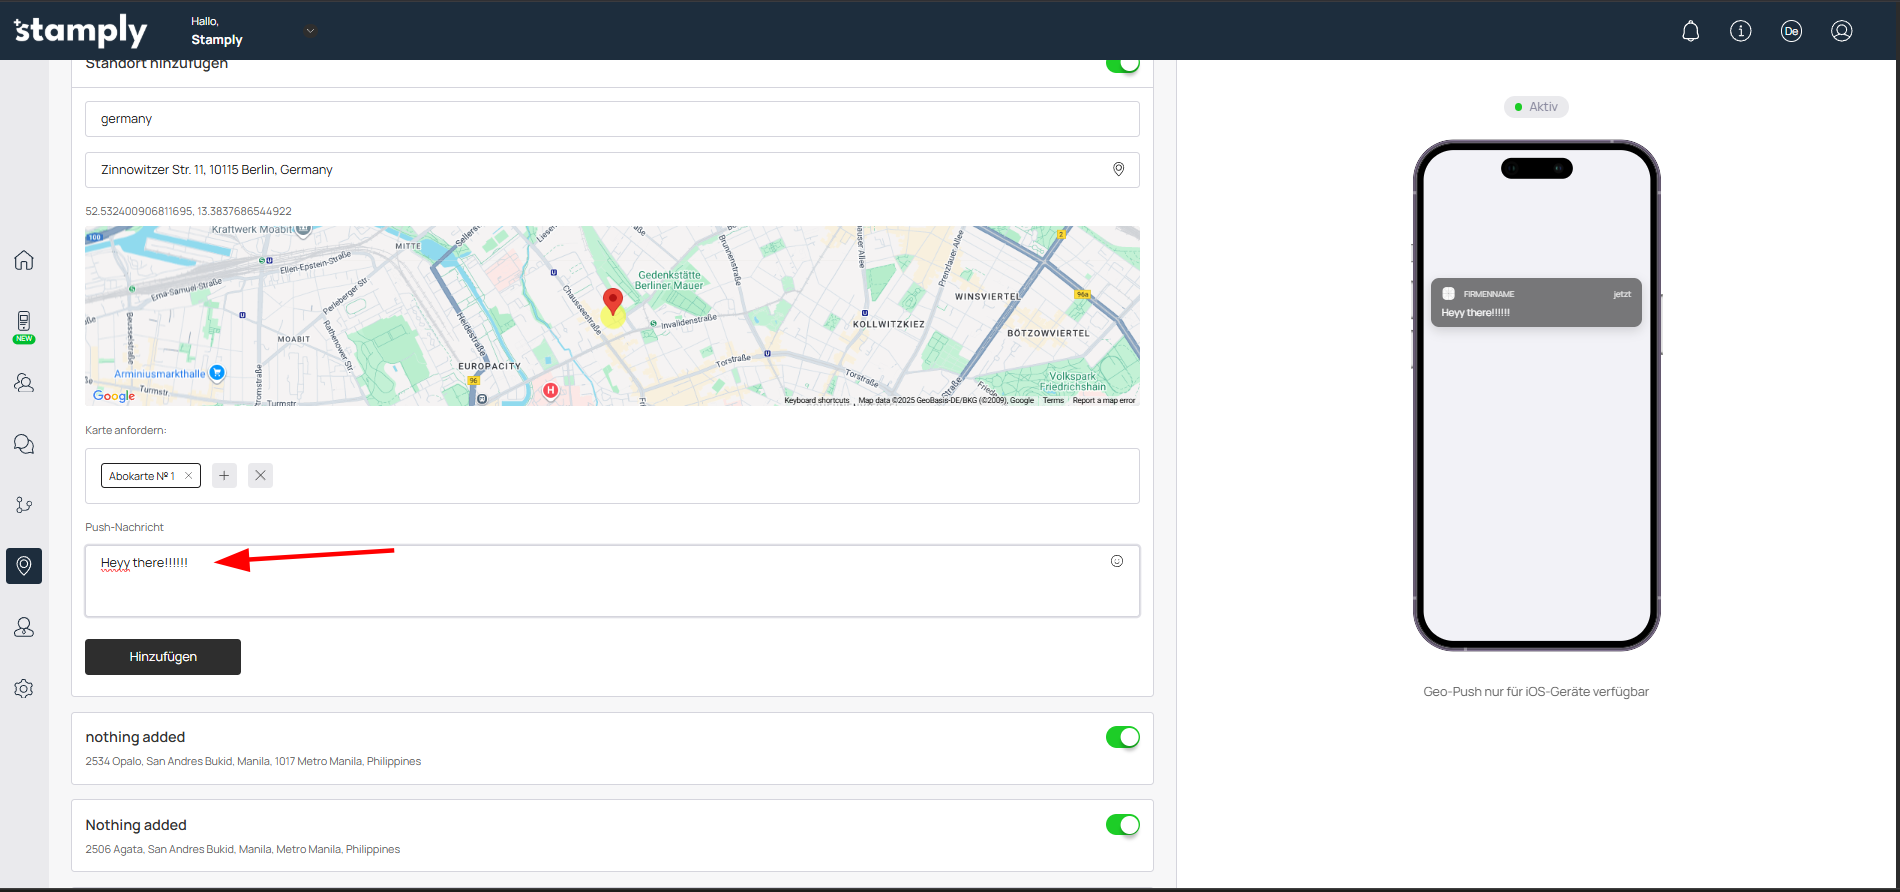Open the user profile icon
Screen dimensions: 1900x892
coord(1841,31)
